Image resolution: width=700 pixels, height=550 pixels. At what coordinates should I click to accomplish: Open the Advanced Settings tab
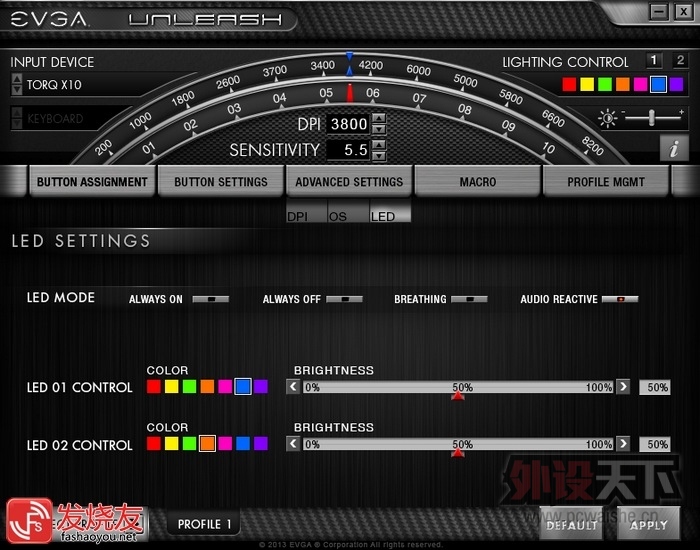349,181
